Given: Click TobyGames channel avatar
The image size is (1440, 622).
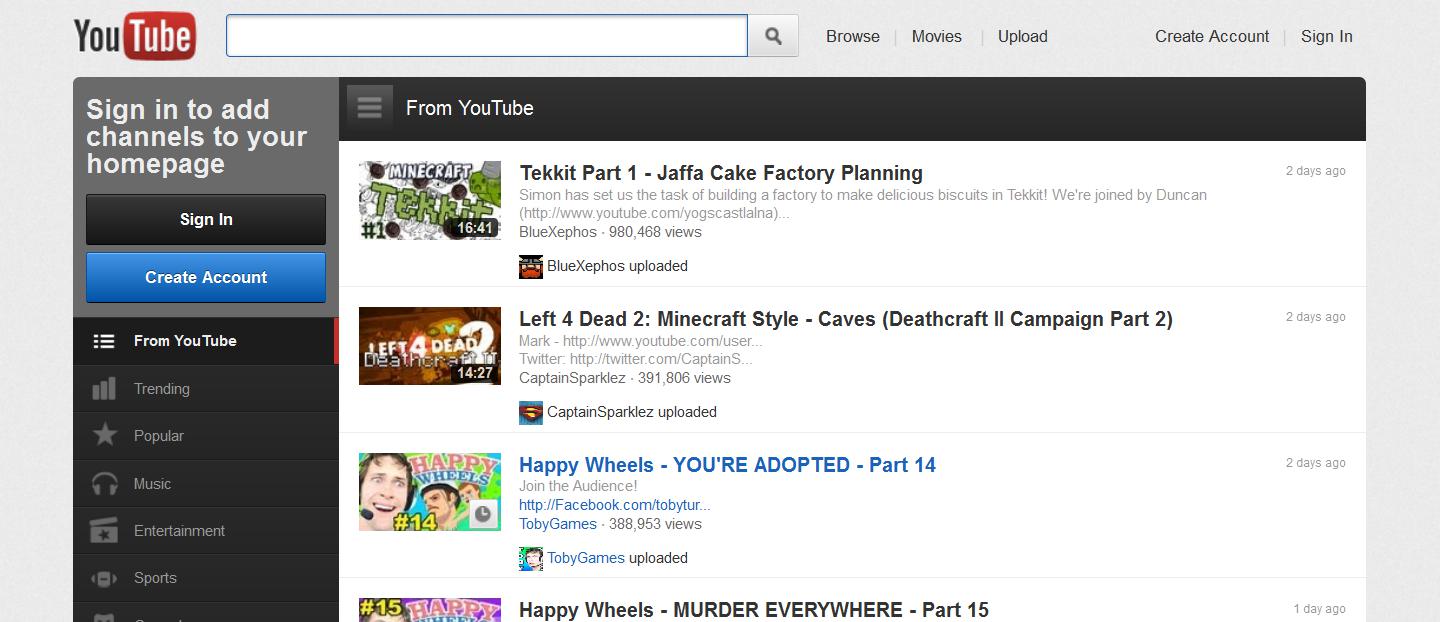Looking at the screenshot, I should click(531, 558).
